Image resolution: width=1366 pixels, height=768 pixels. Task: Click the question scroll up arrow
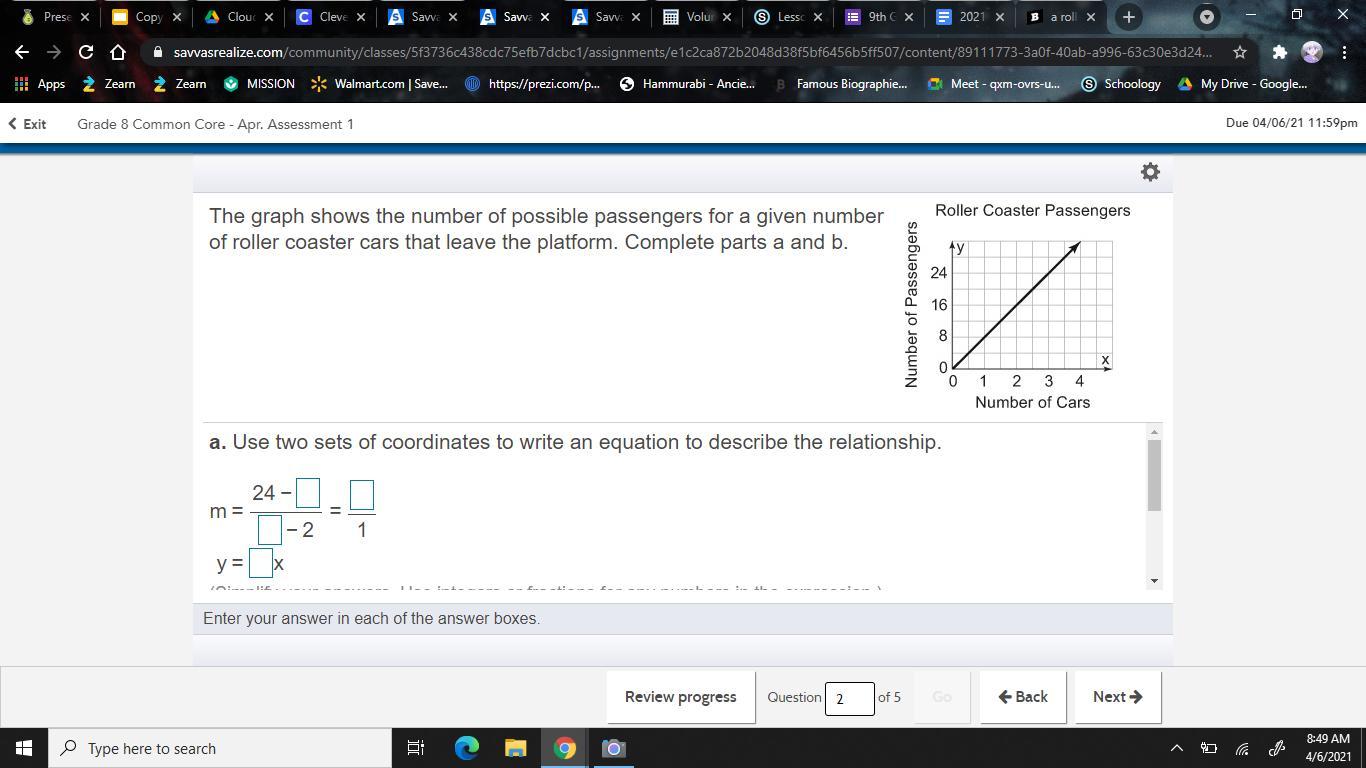(1154, 432)
